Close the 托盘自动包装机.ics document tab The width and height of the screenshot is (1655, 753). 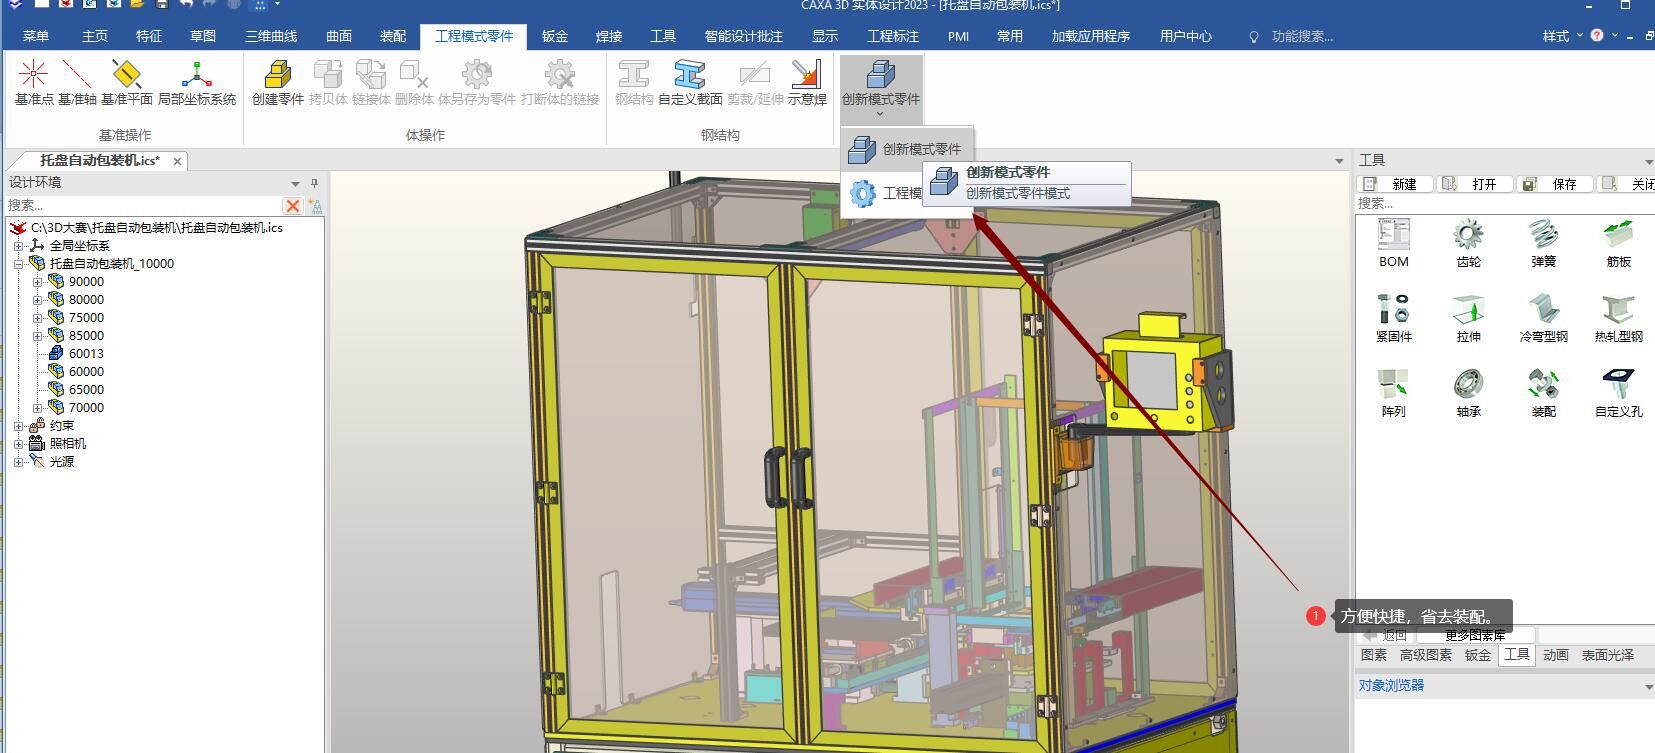(x=177, y=161)
